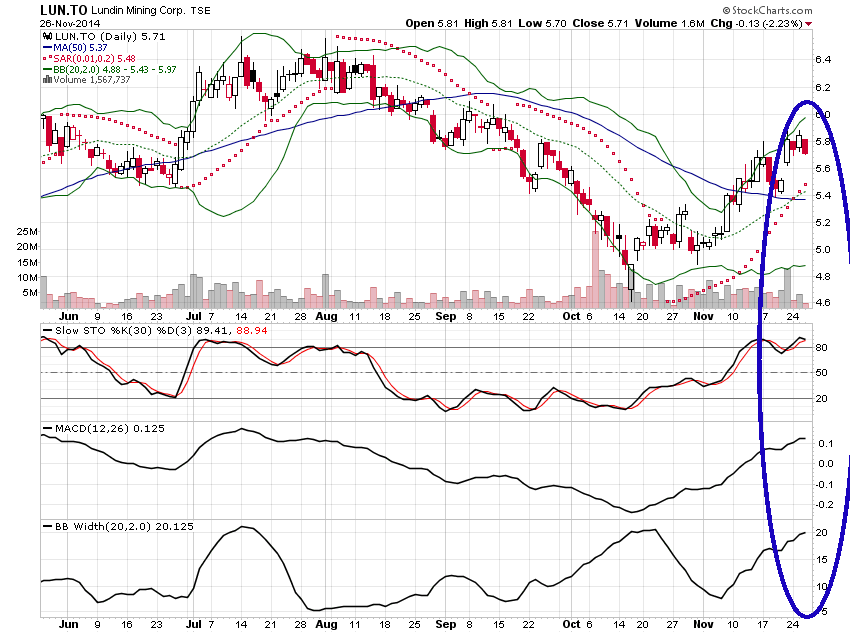Click the High 5.81 value
The height and width of the screenshot is (633, 850).
click(x=488, y=23)
